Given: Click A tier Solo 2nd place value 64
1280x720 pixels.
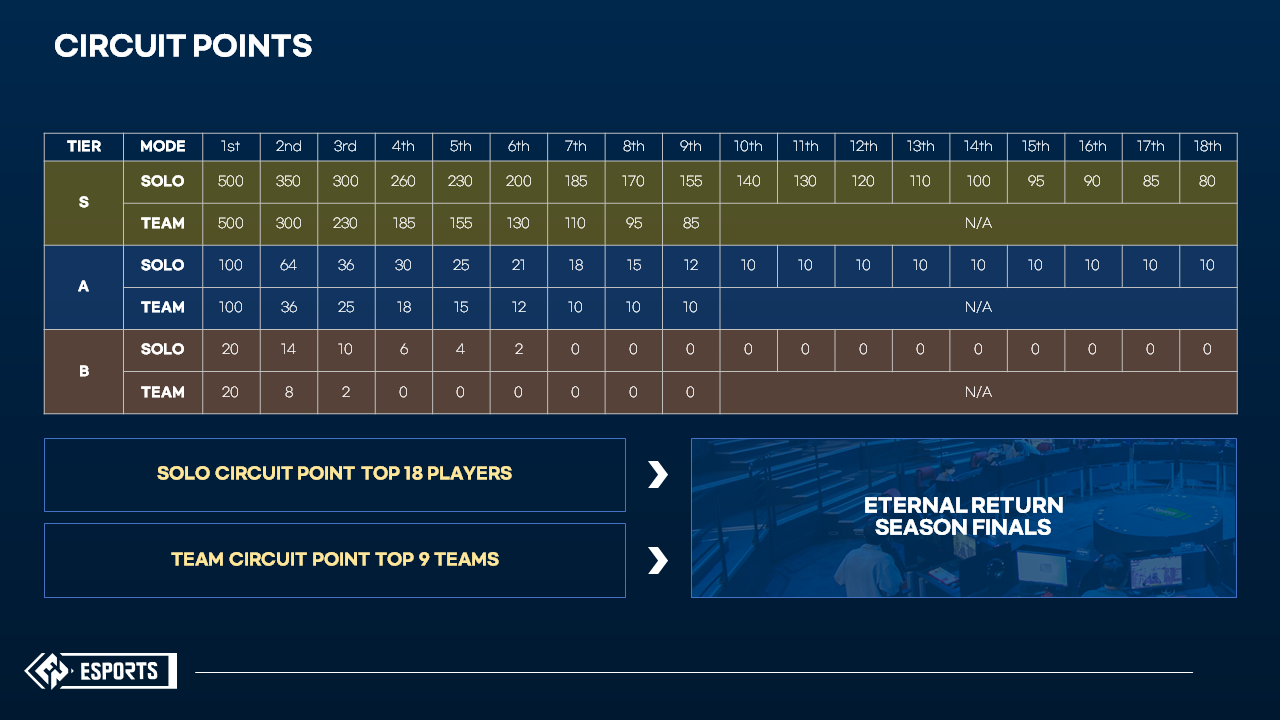Looking at the screenshot, I should (x=288, y=265).
